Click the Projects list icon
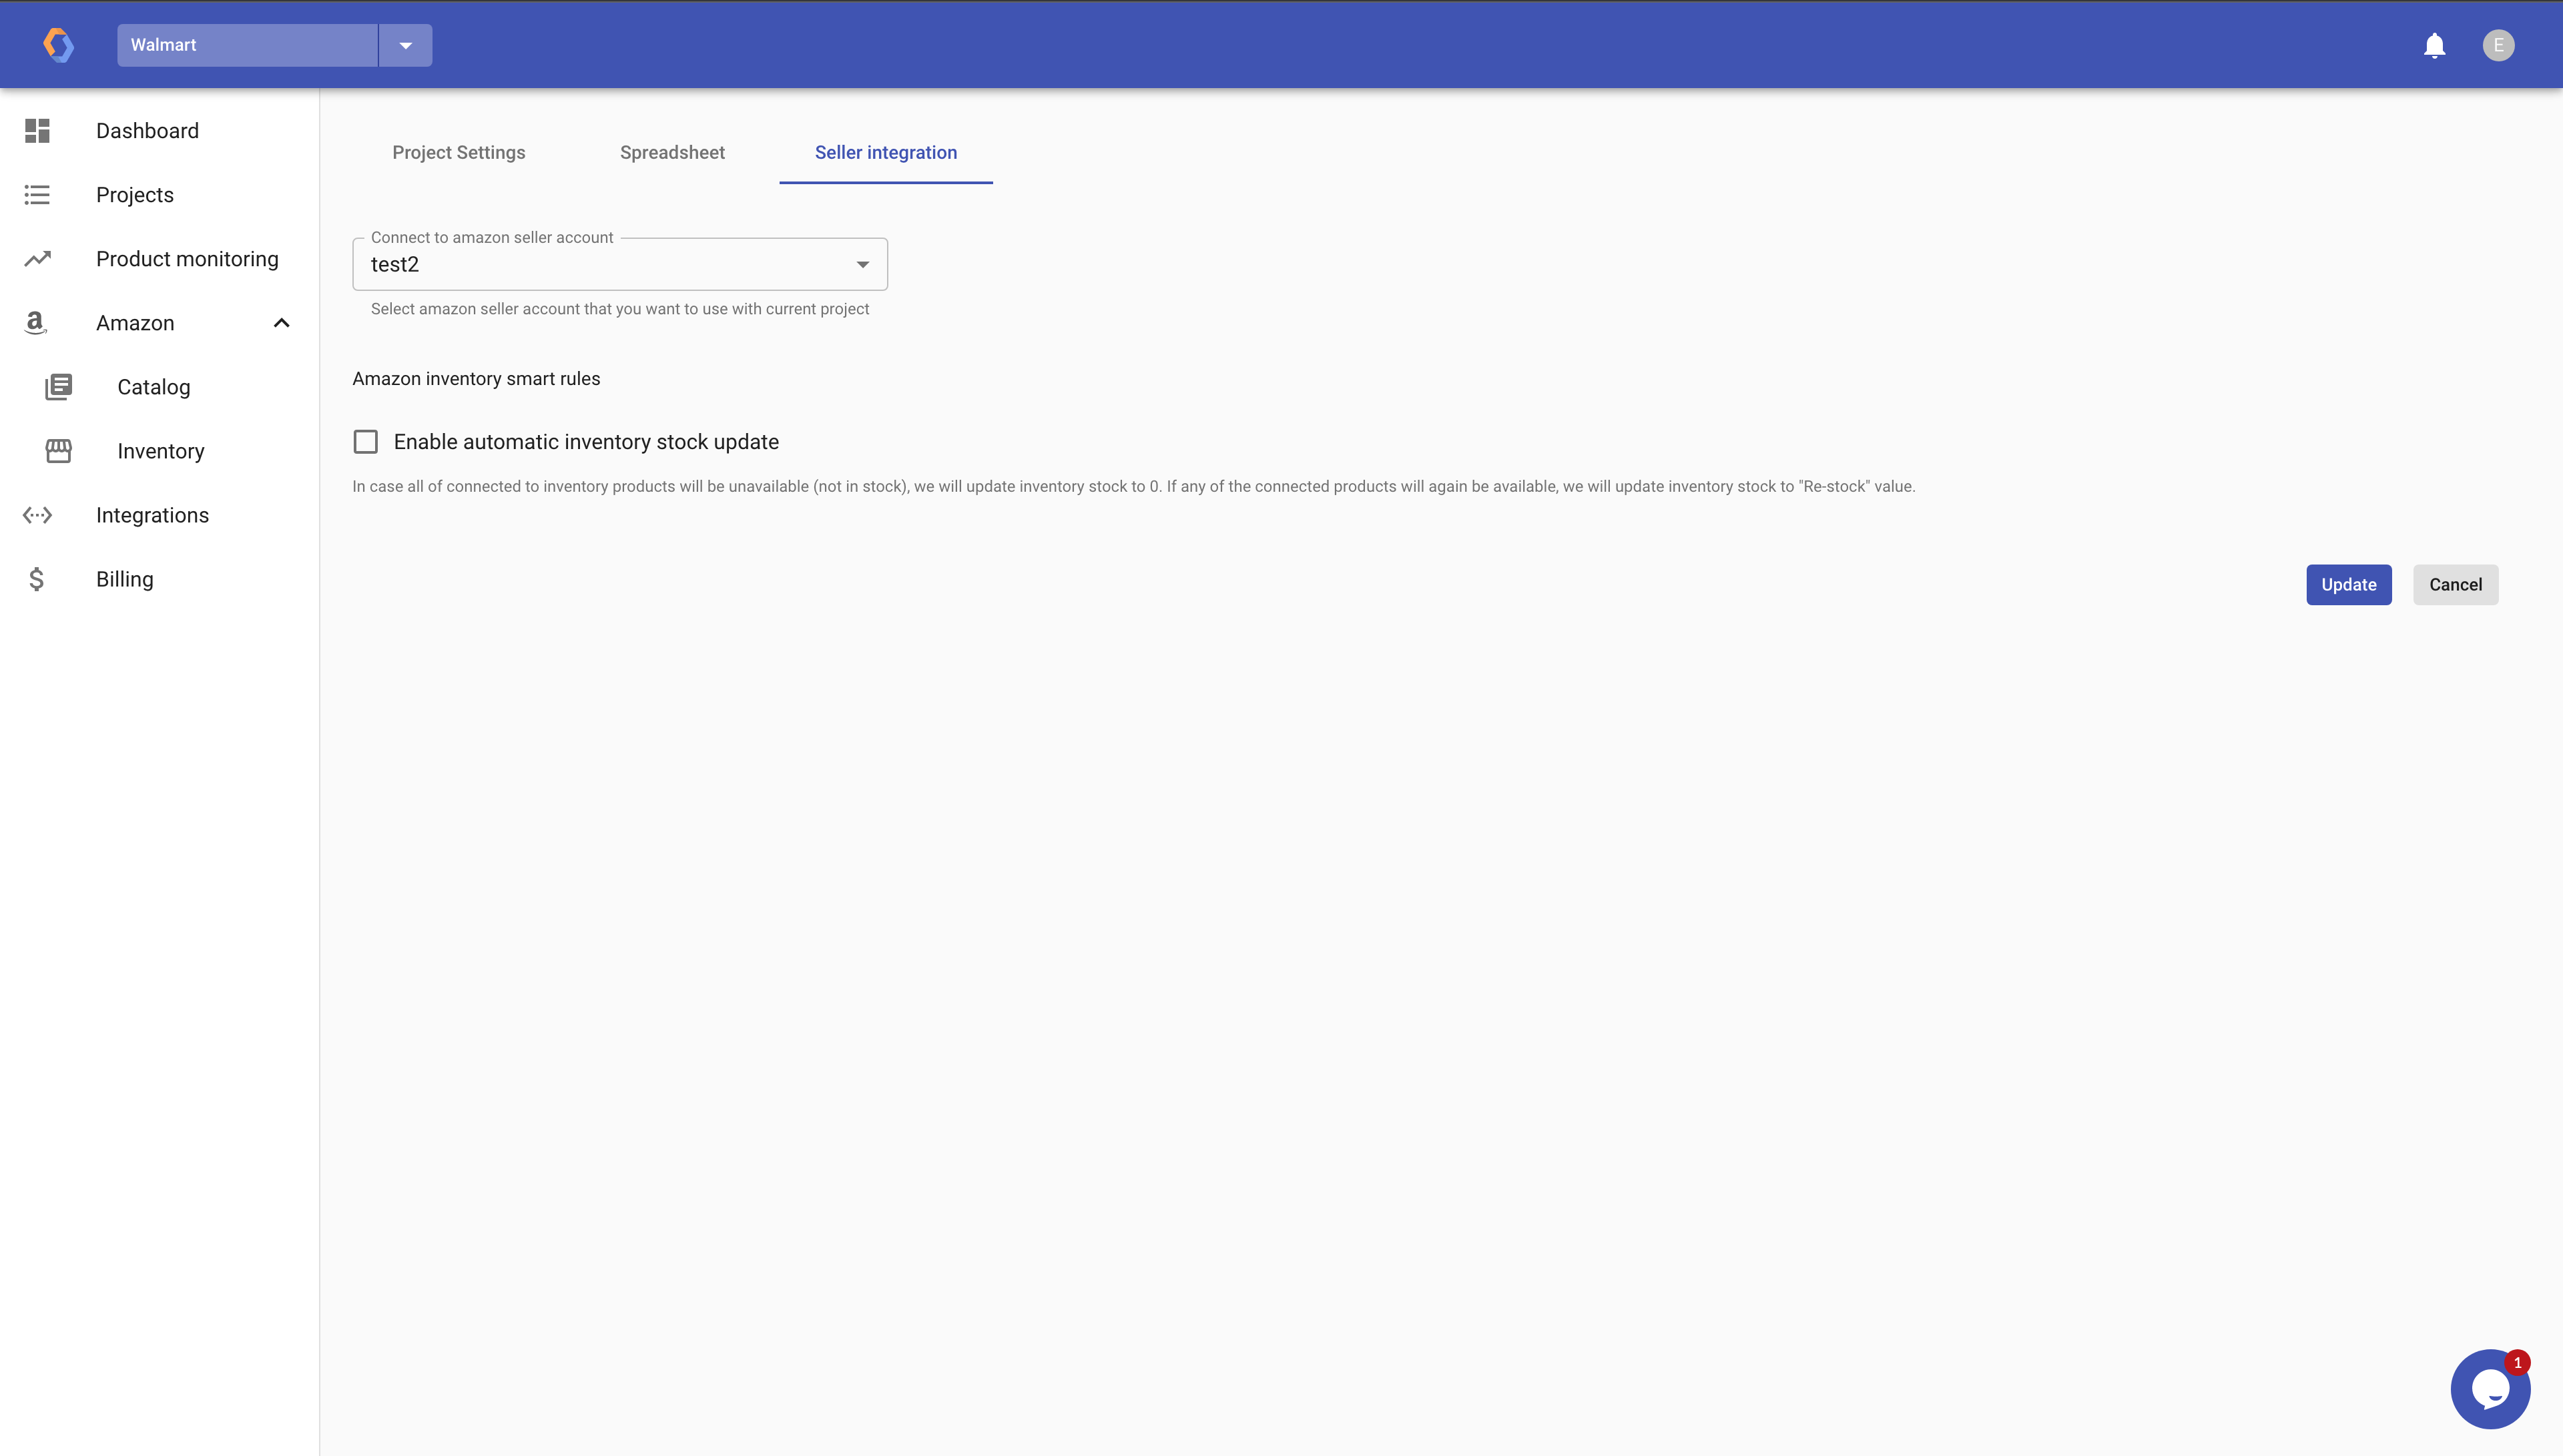 37,195
